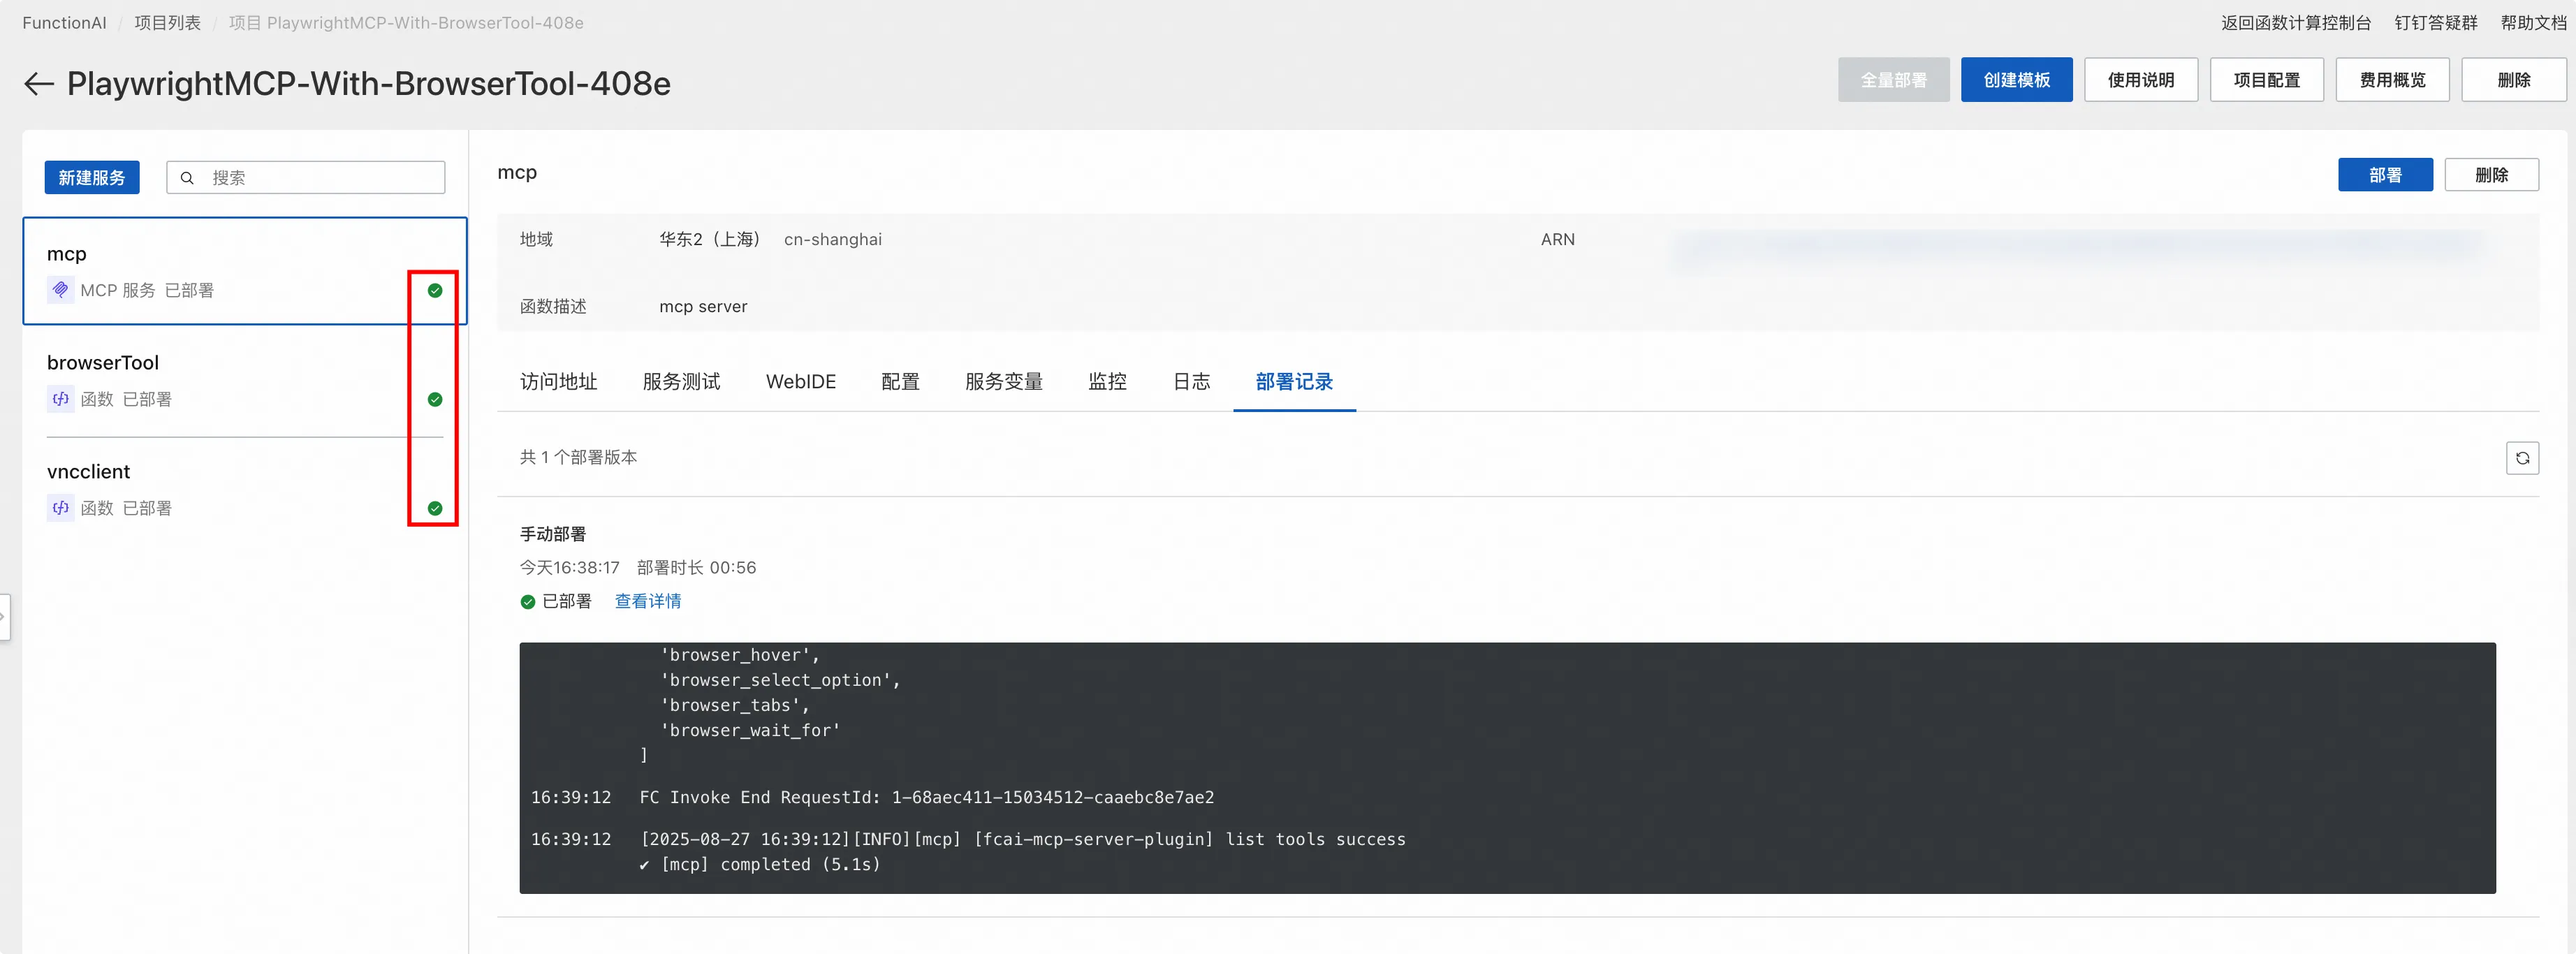Viewport: 2576px width, 954px height.
Task: Switch to the 监控 tab
Action: coord(1107,381)
